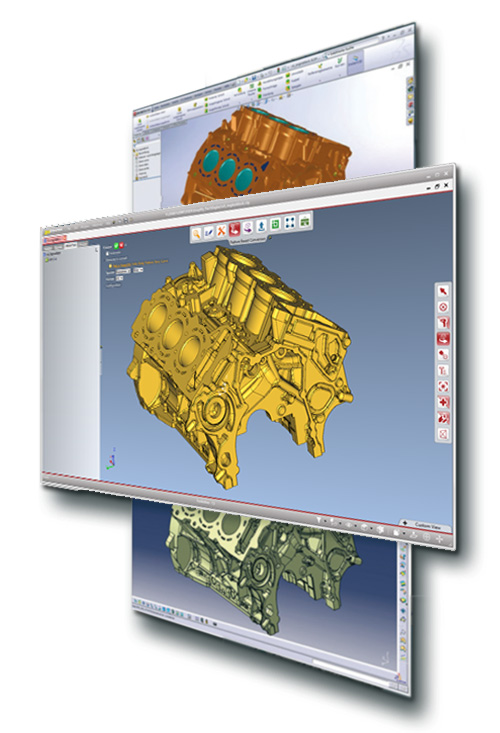
Task: Expand the root tree node in left panel
Action: pyautogui.click(x=46, y=253)
